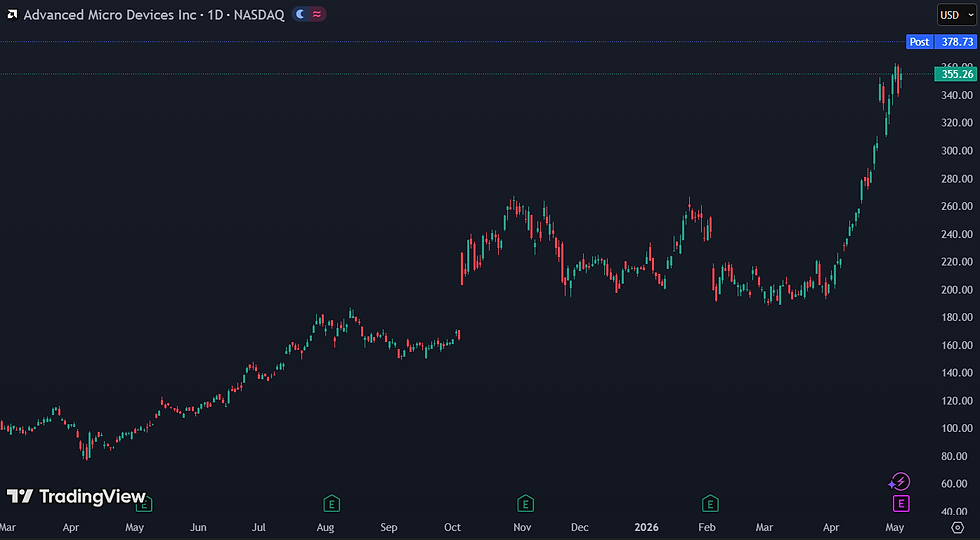
Task: Open the purple E upcoming earnings marker
Action: point(901,502)
